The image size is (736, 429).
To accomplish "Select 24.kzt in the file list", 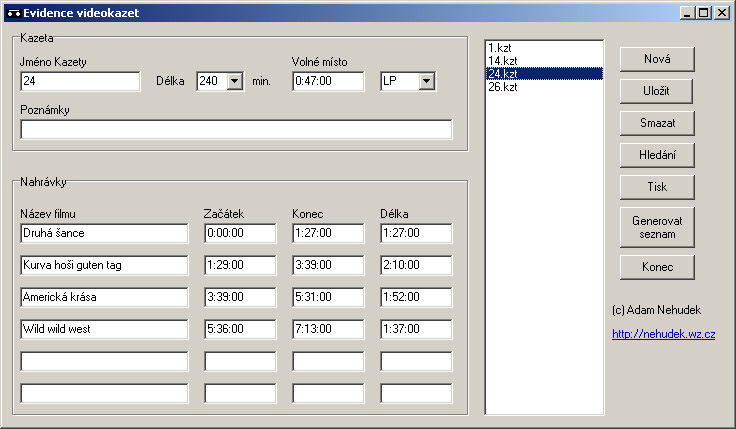I will (x=544, y=74).
